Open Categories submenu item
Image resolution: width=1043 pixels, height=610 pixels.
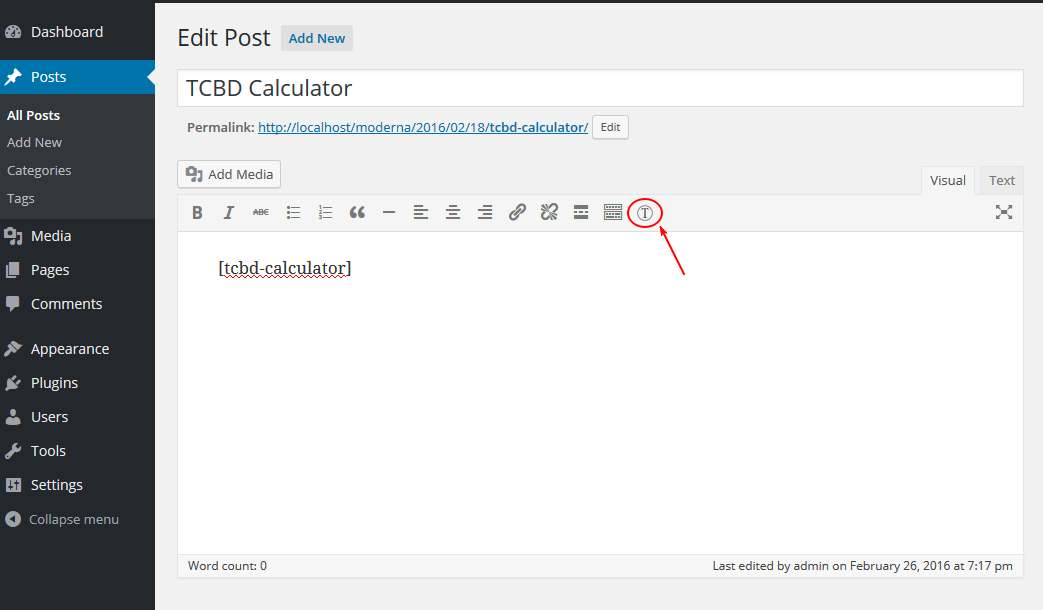point(39,170)
